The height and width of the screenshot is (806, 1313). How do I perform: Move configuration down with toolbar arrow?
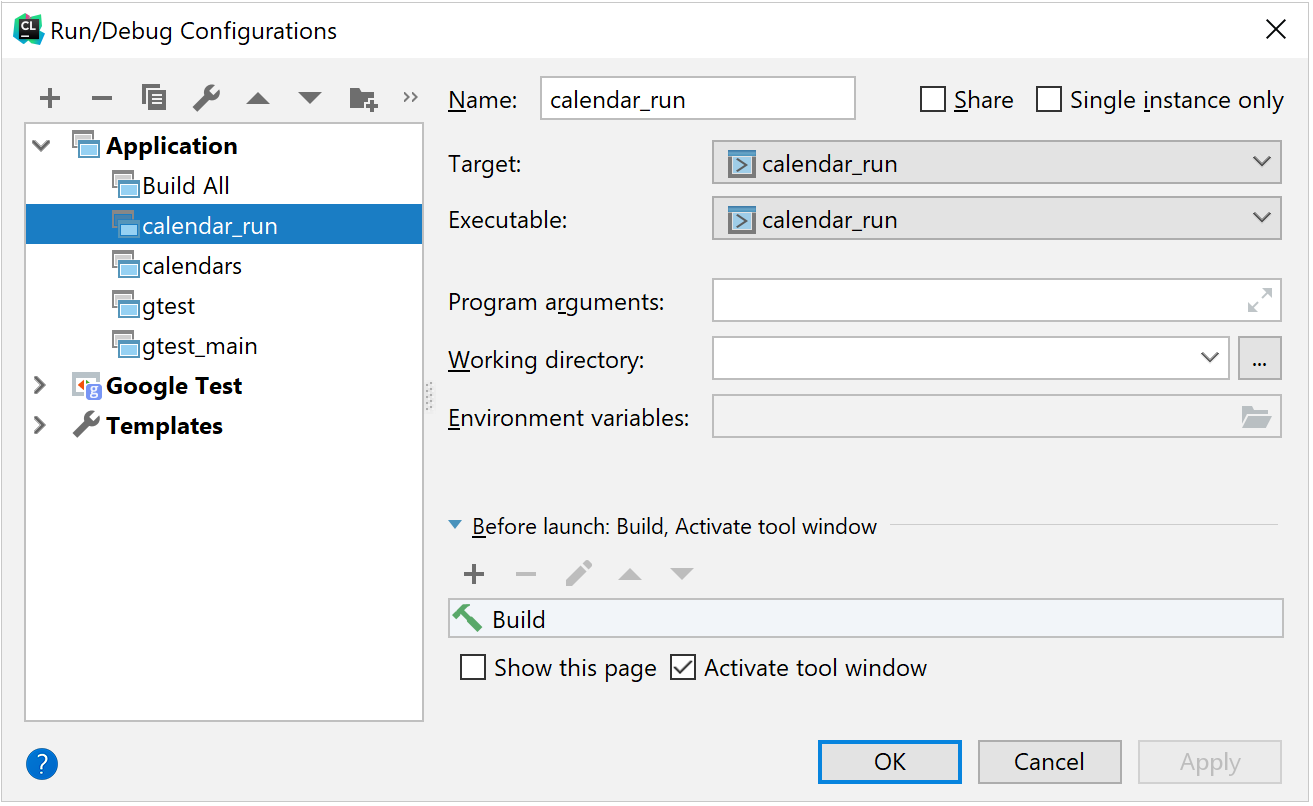tap(310, 98)
